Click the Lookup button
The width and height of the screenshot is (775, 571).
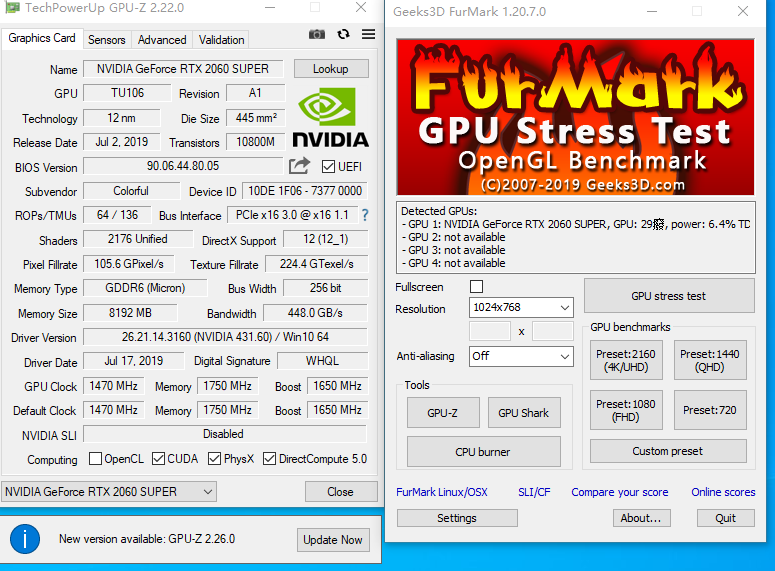coord(331,69)
